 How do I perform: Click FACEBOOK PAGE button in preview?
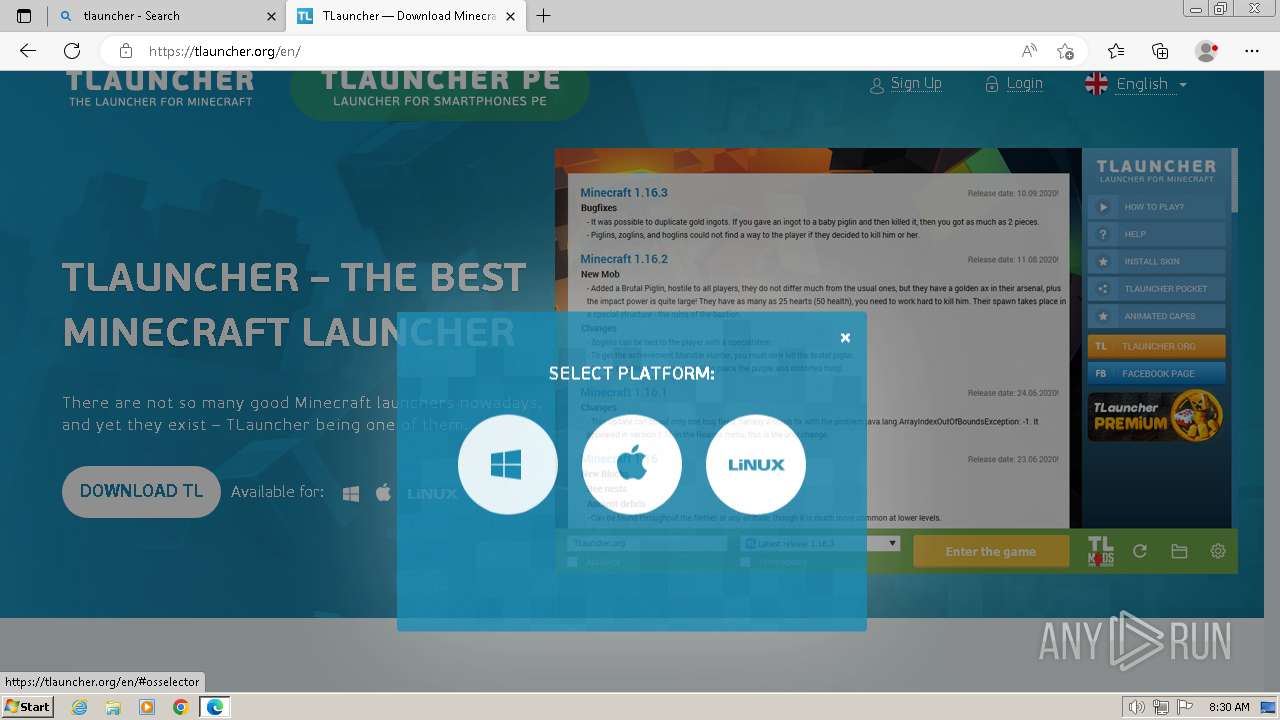pos(1156,373)
